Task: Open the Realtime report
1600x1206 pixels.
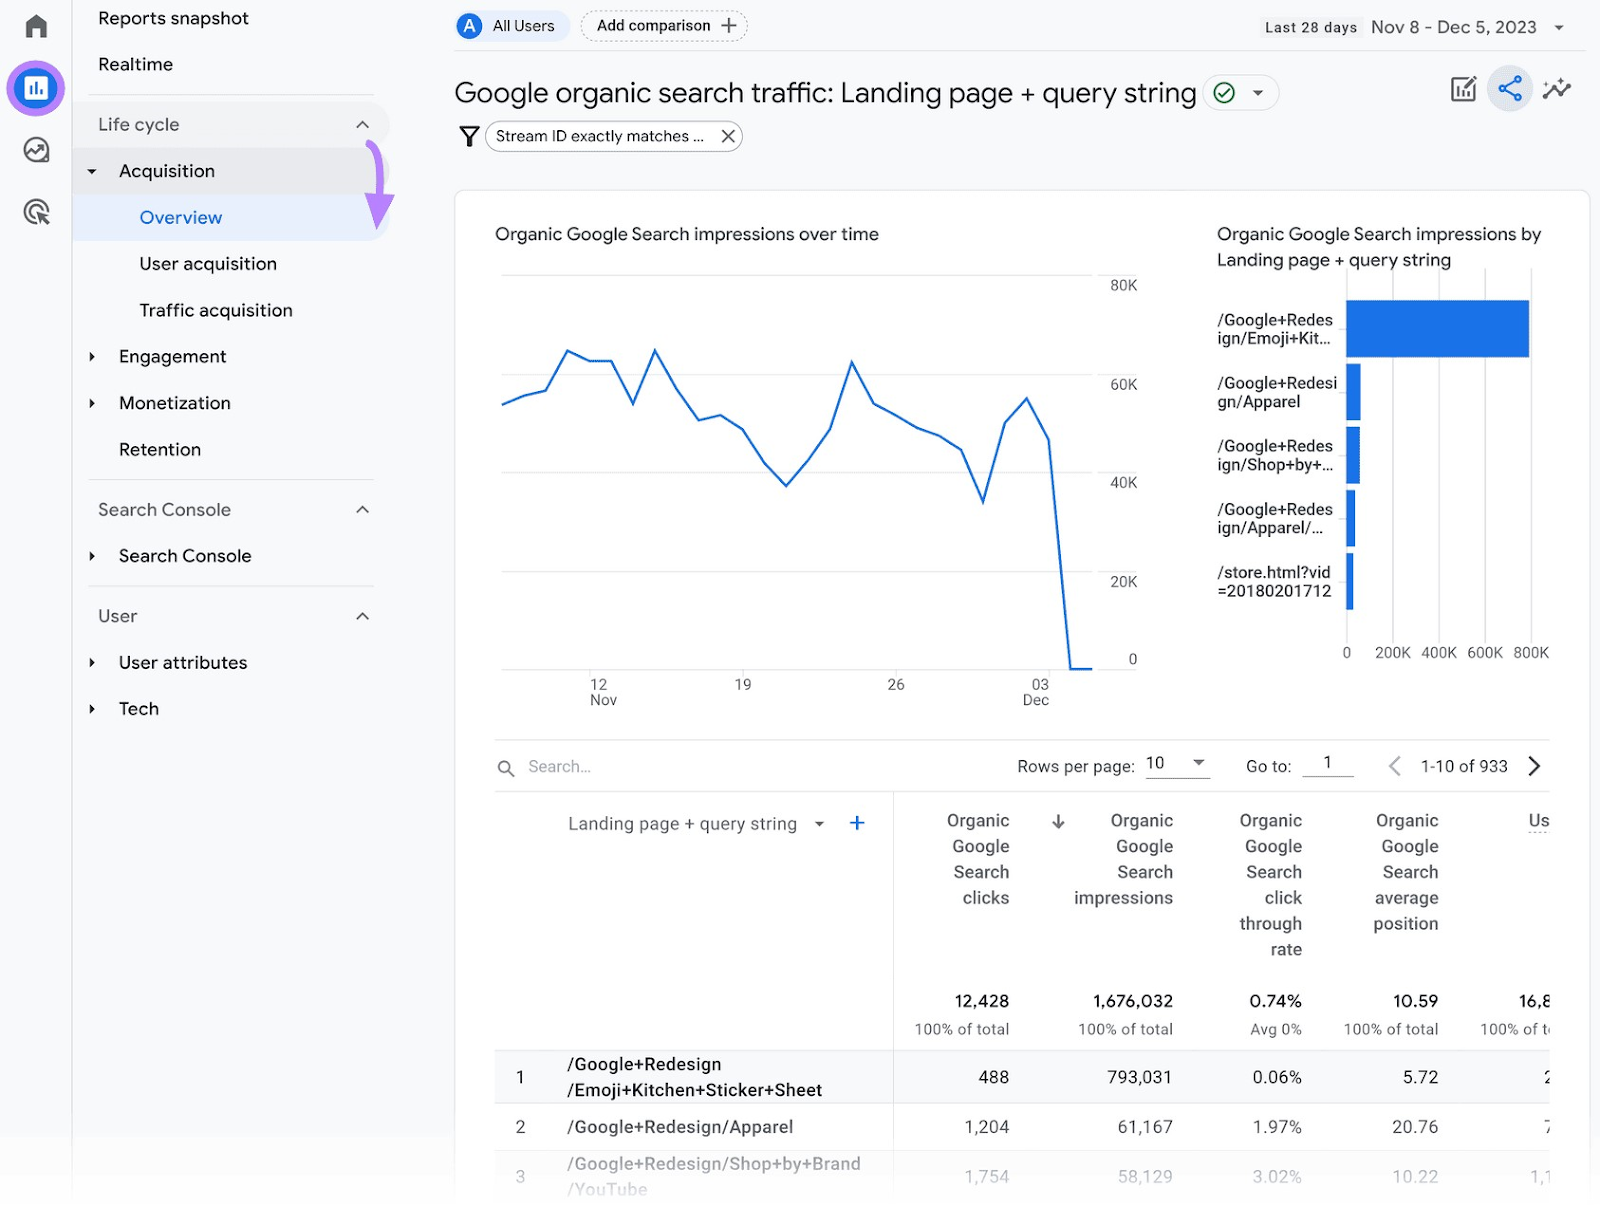Action: (x=135, y=64)
